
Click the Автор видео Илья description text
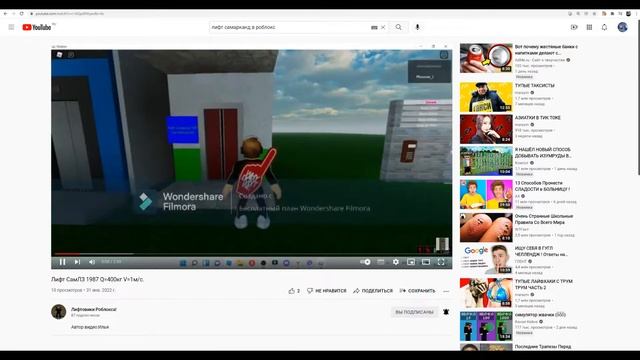click(x=90, y=327)
